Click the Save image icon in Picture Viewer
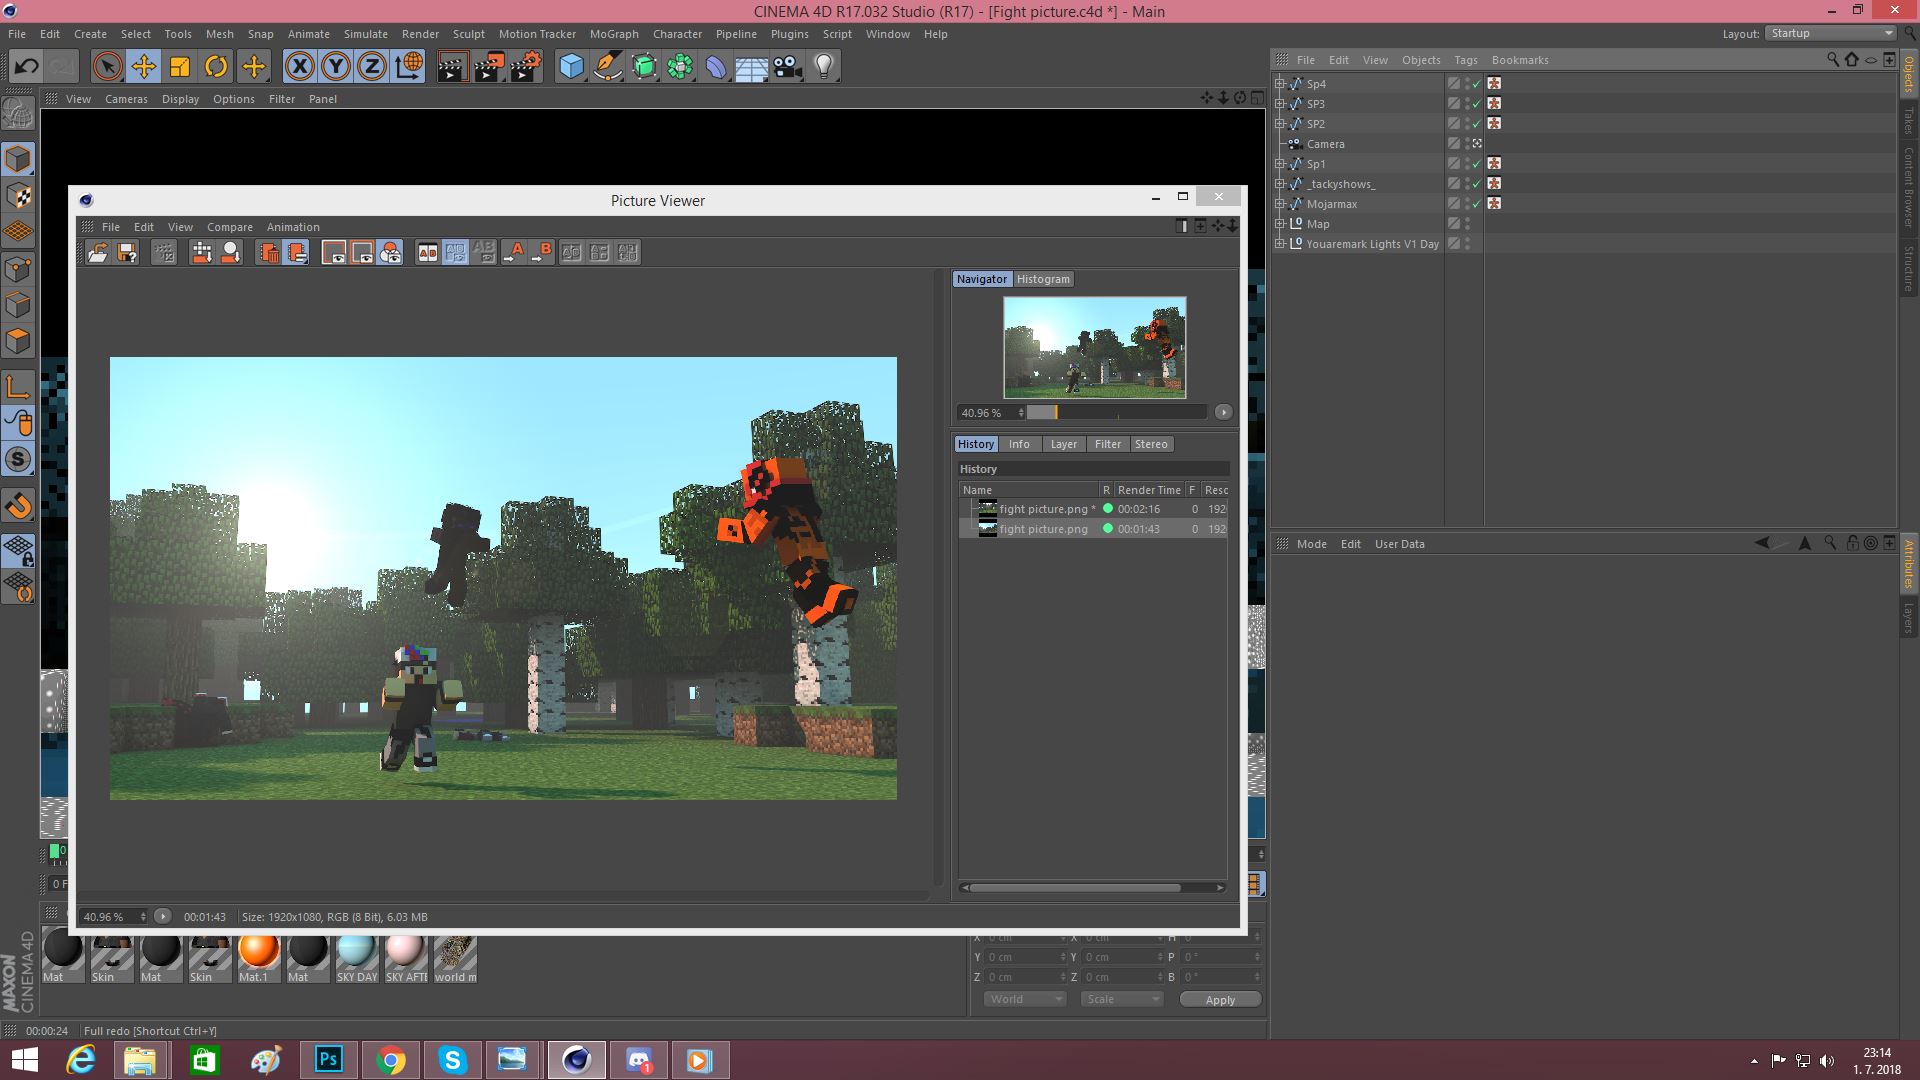The height and width of the screenshot is (1080, 1920). (x=127, y=253)
